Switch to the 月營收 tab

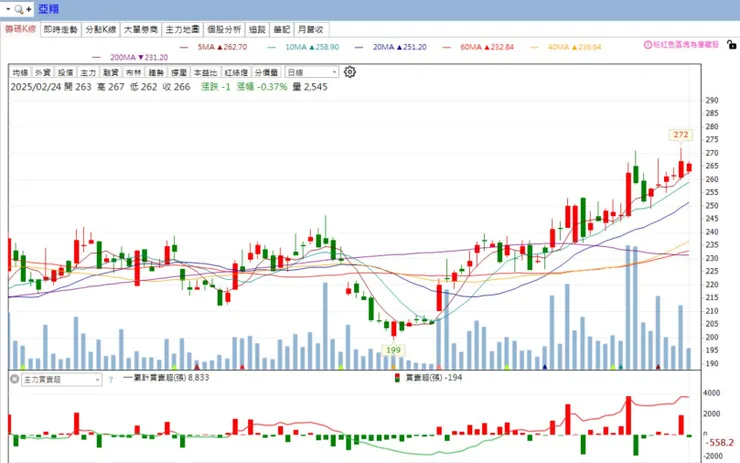pos(311,29)
